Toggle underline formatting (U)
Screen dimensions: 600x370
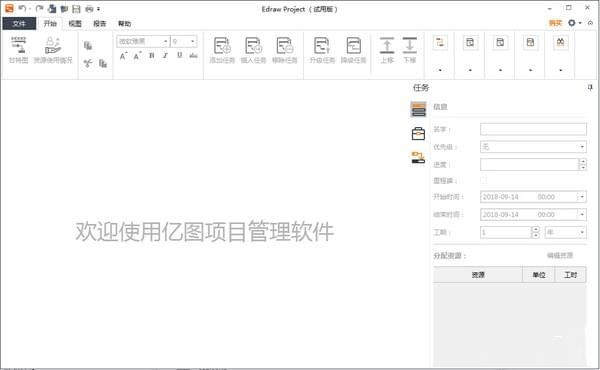(179, 56)
